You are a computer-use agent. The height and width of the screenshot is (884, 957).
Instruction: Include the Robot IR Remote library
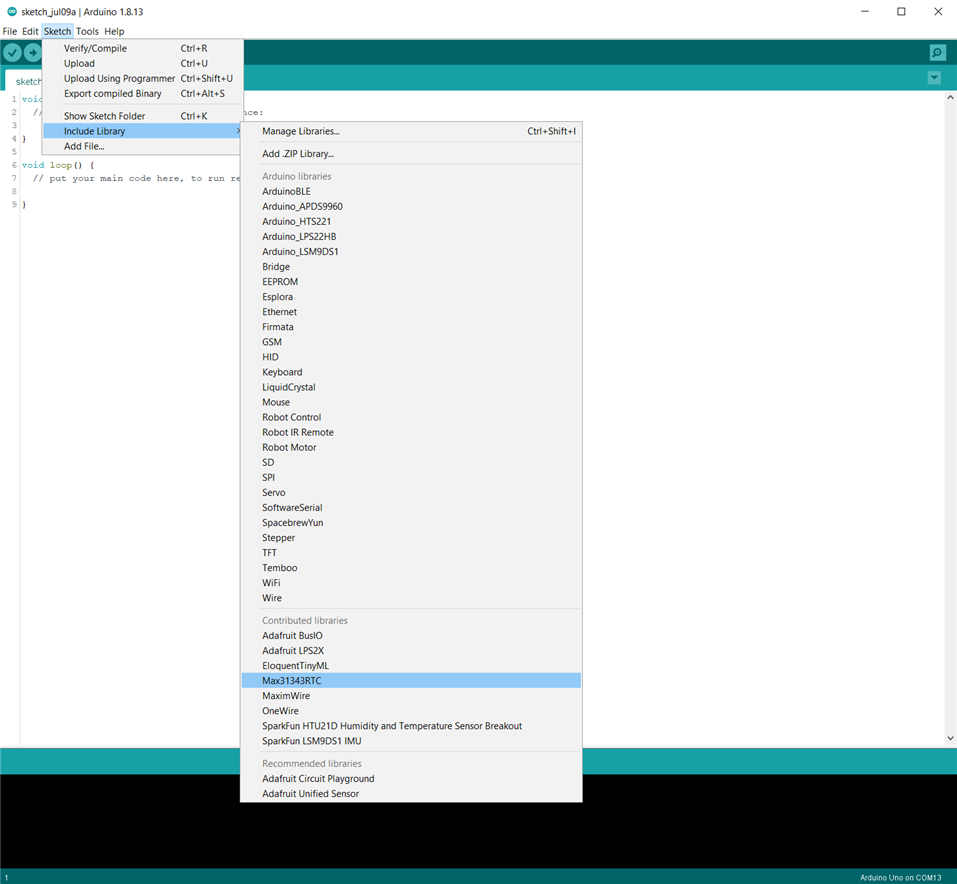coord(411,432)
